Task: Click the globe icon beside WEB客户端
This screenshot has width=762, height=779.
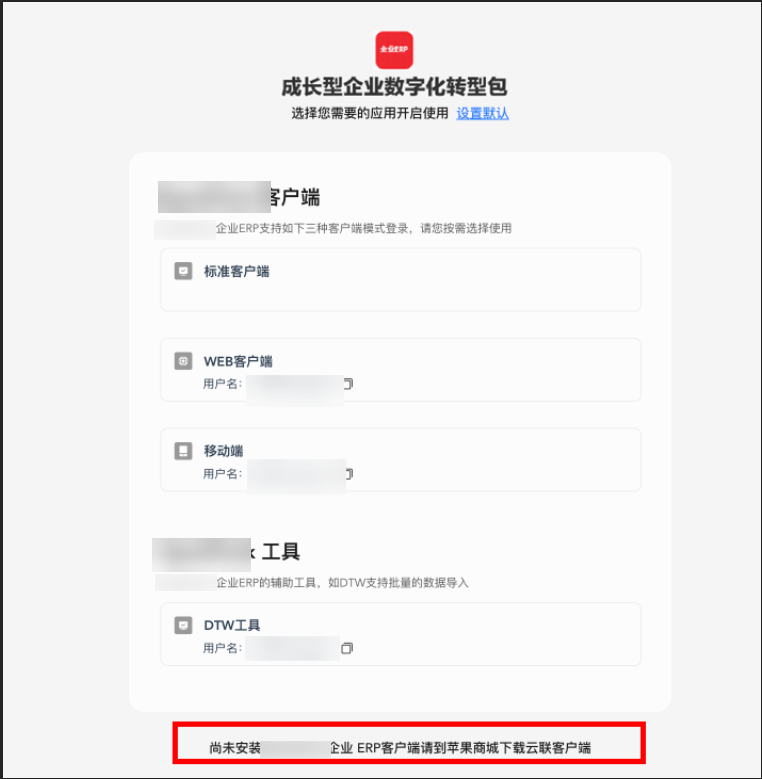Action: pos(183,361)
